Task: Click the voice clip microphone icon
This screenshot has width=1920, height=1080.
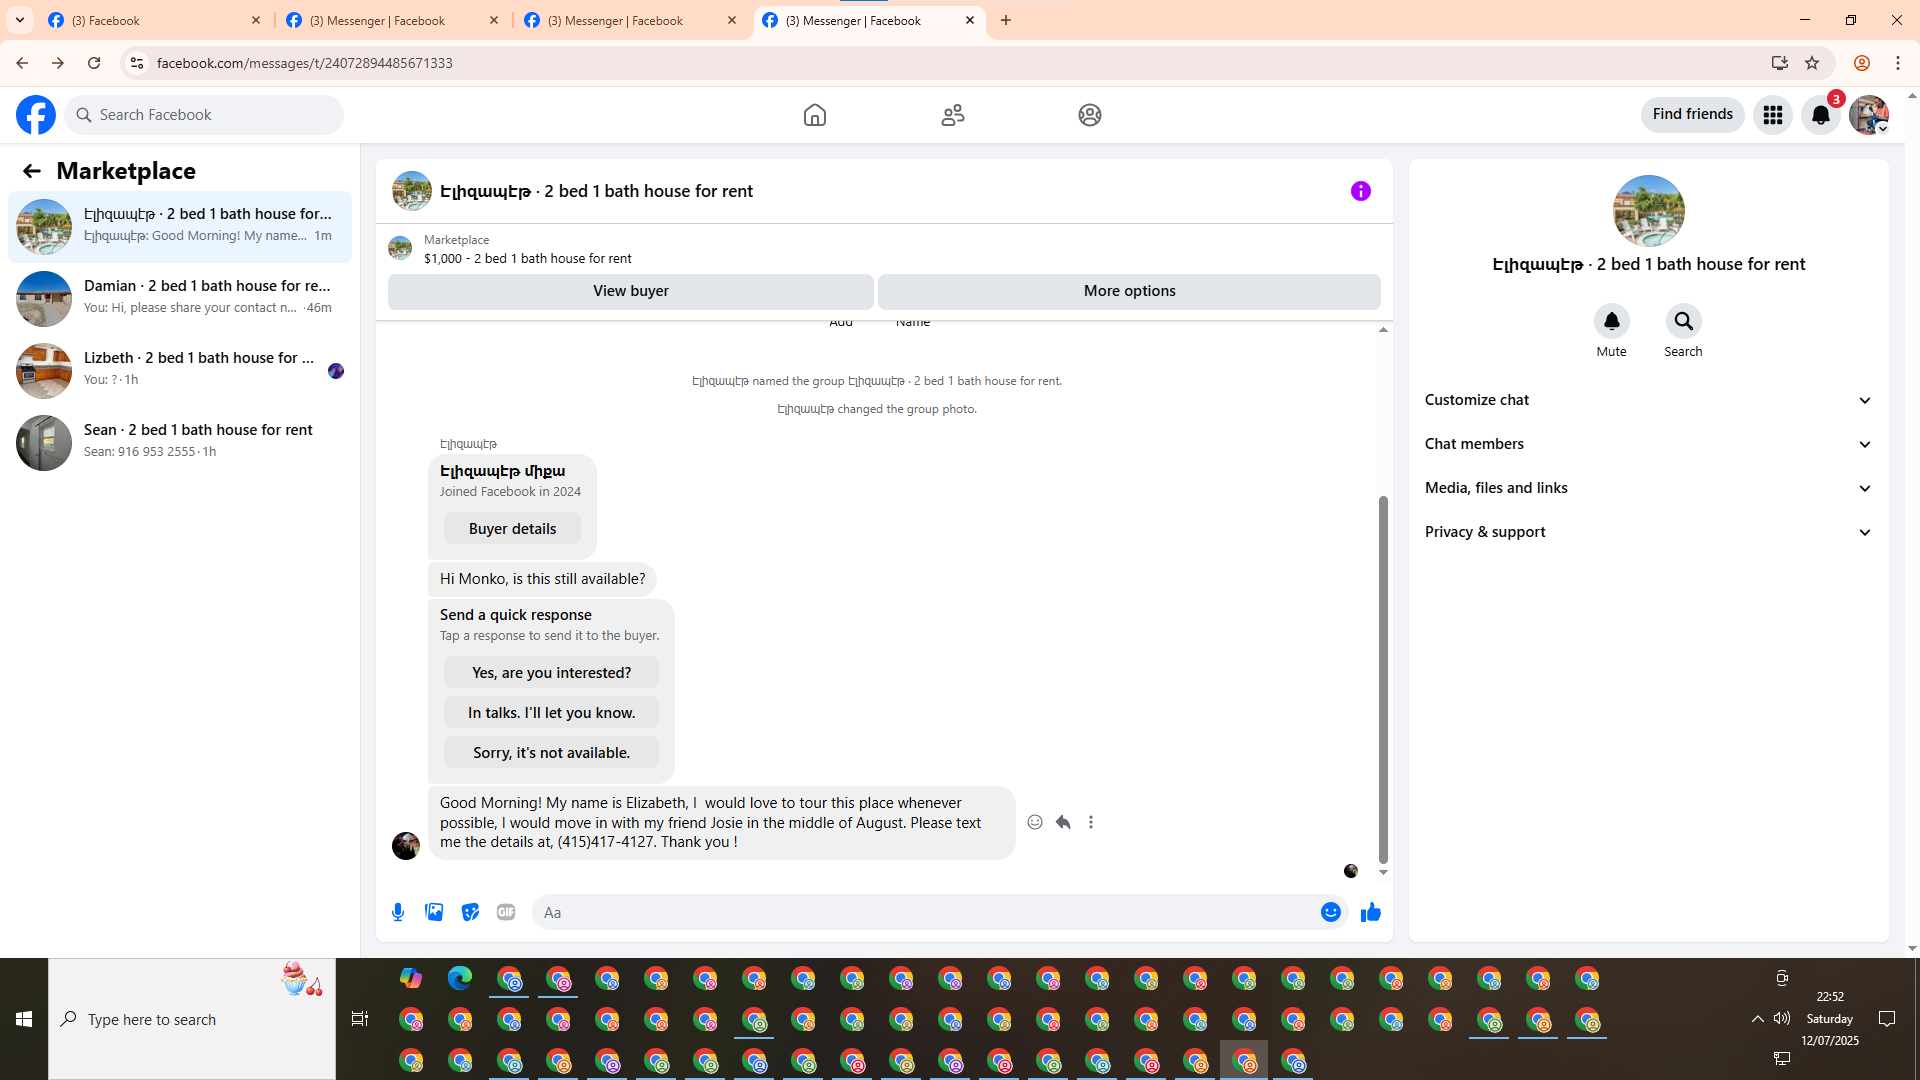Action: point(398,912)
